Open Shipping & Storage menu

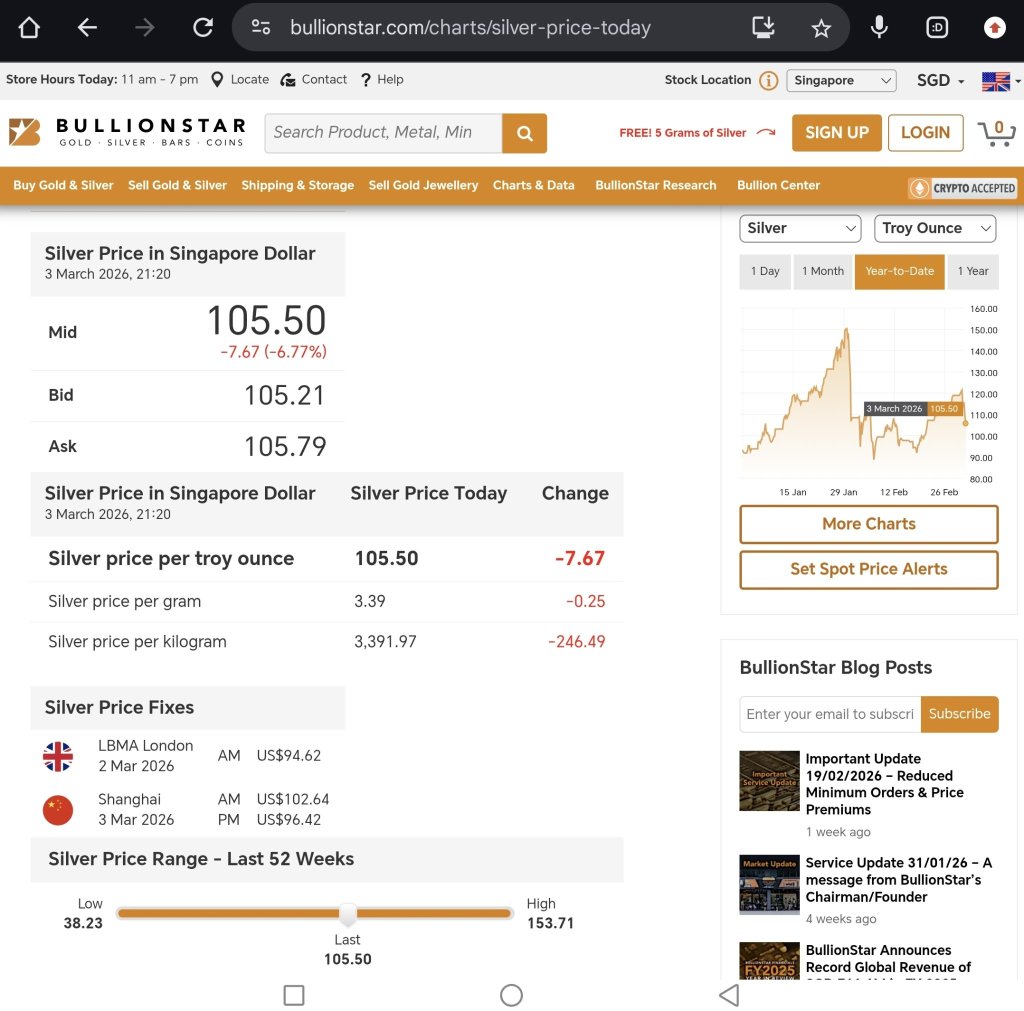(x=297, y=185)
